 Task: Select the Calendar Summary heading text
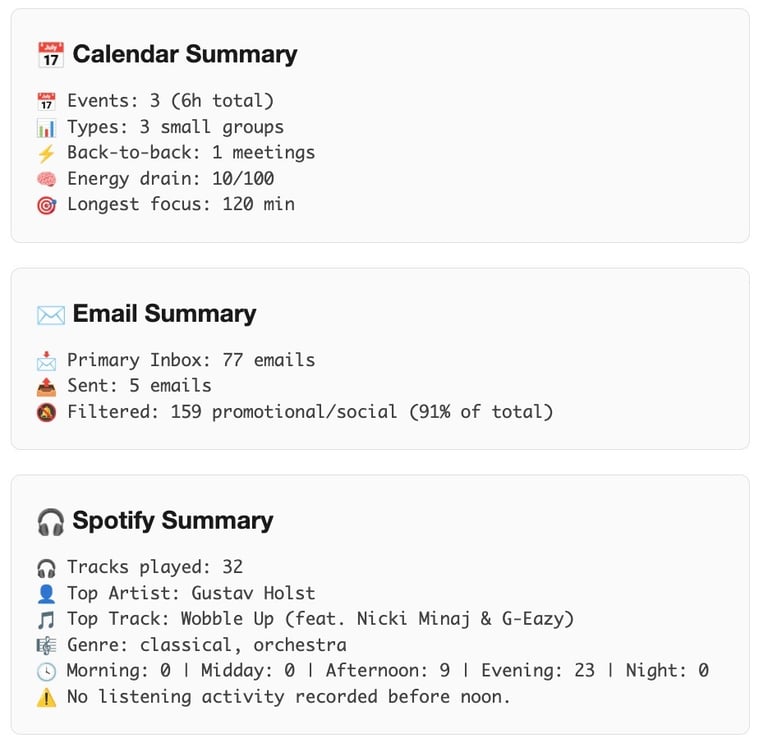point(185,54)
